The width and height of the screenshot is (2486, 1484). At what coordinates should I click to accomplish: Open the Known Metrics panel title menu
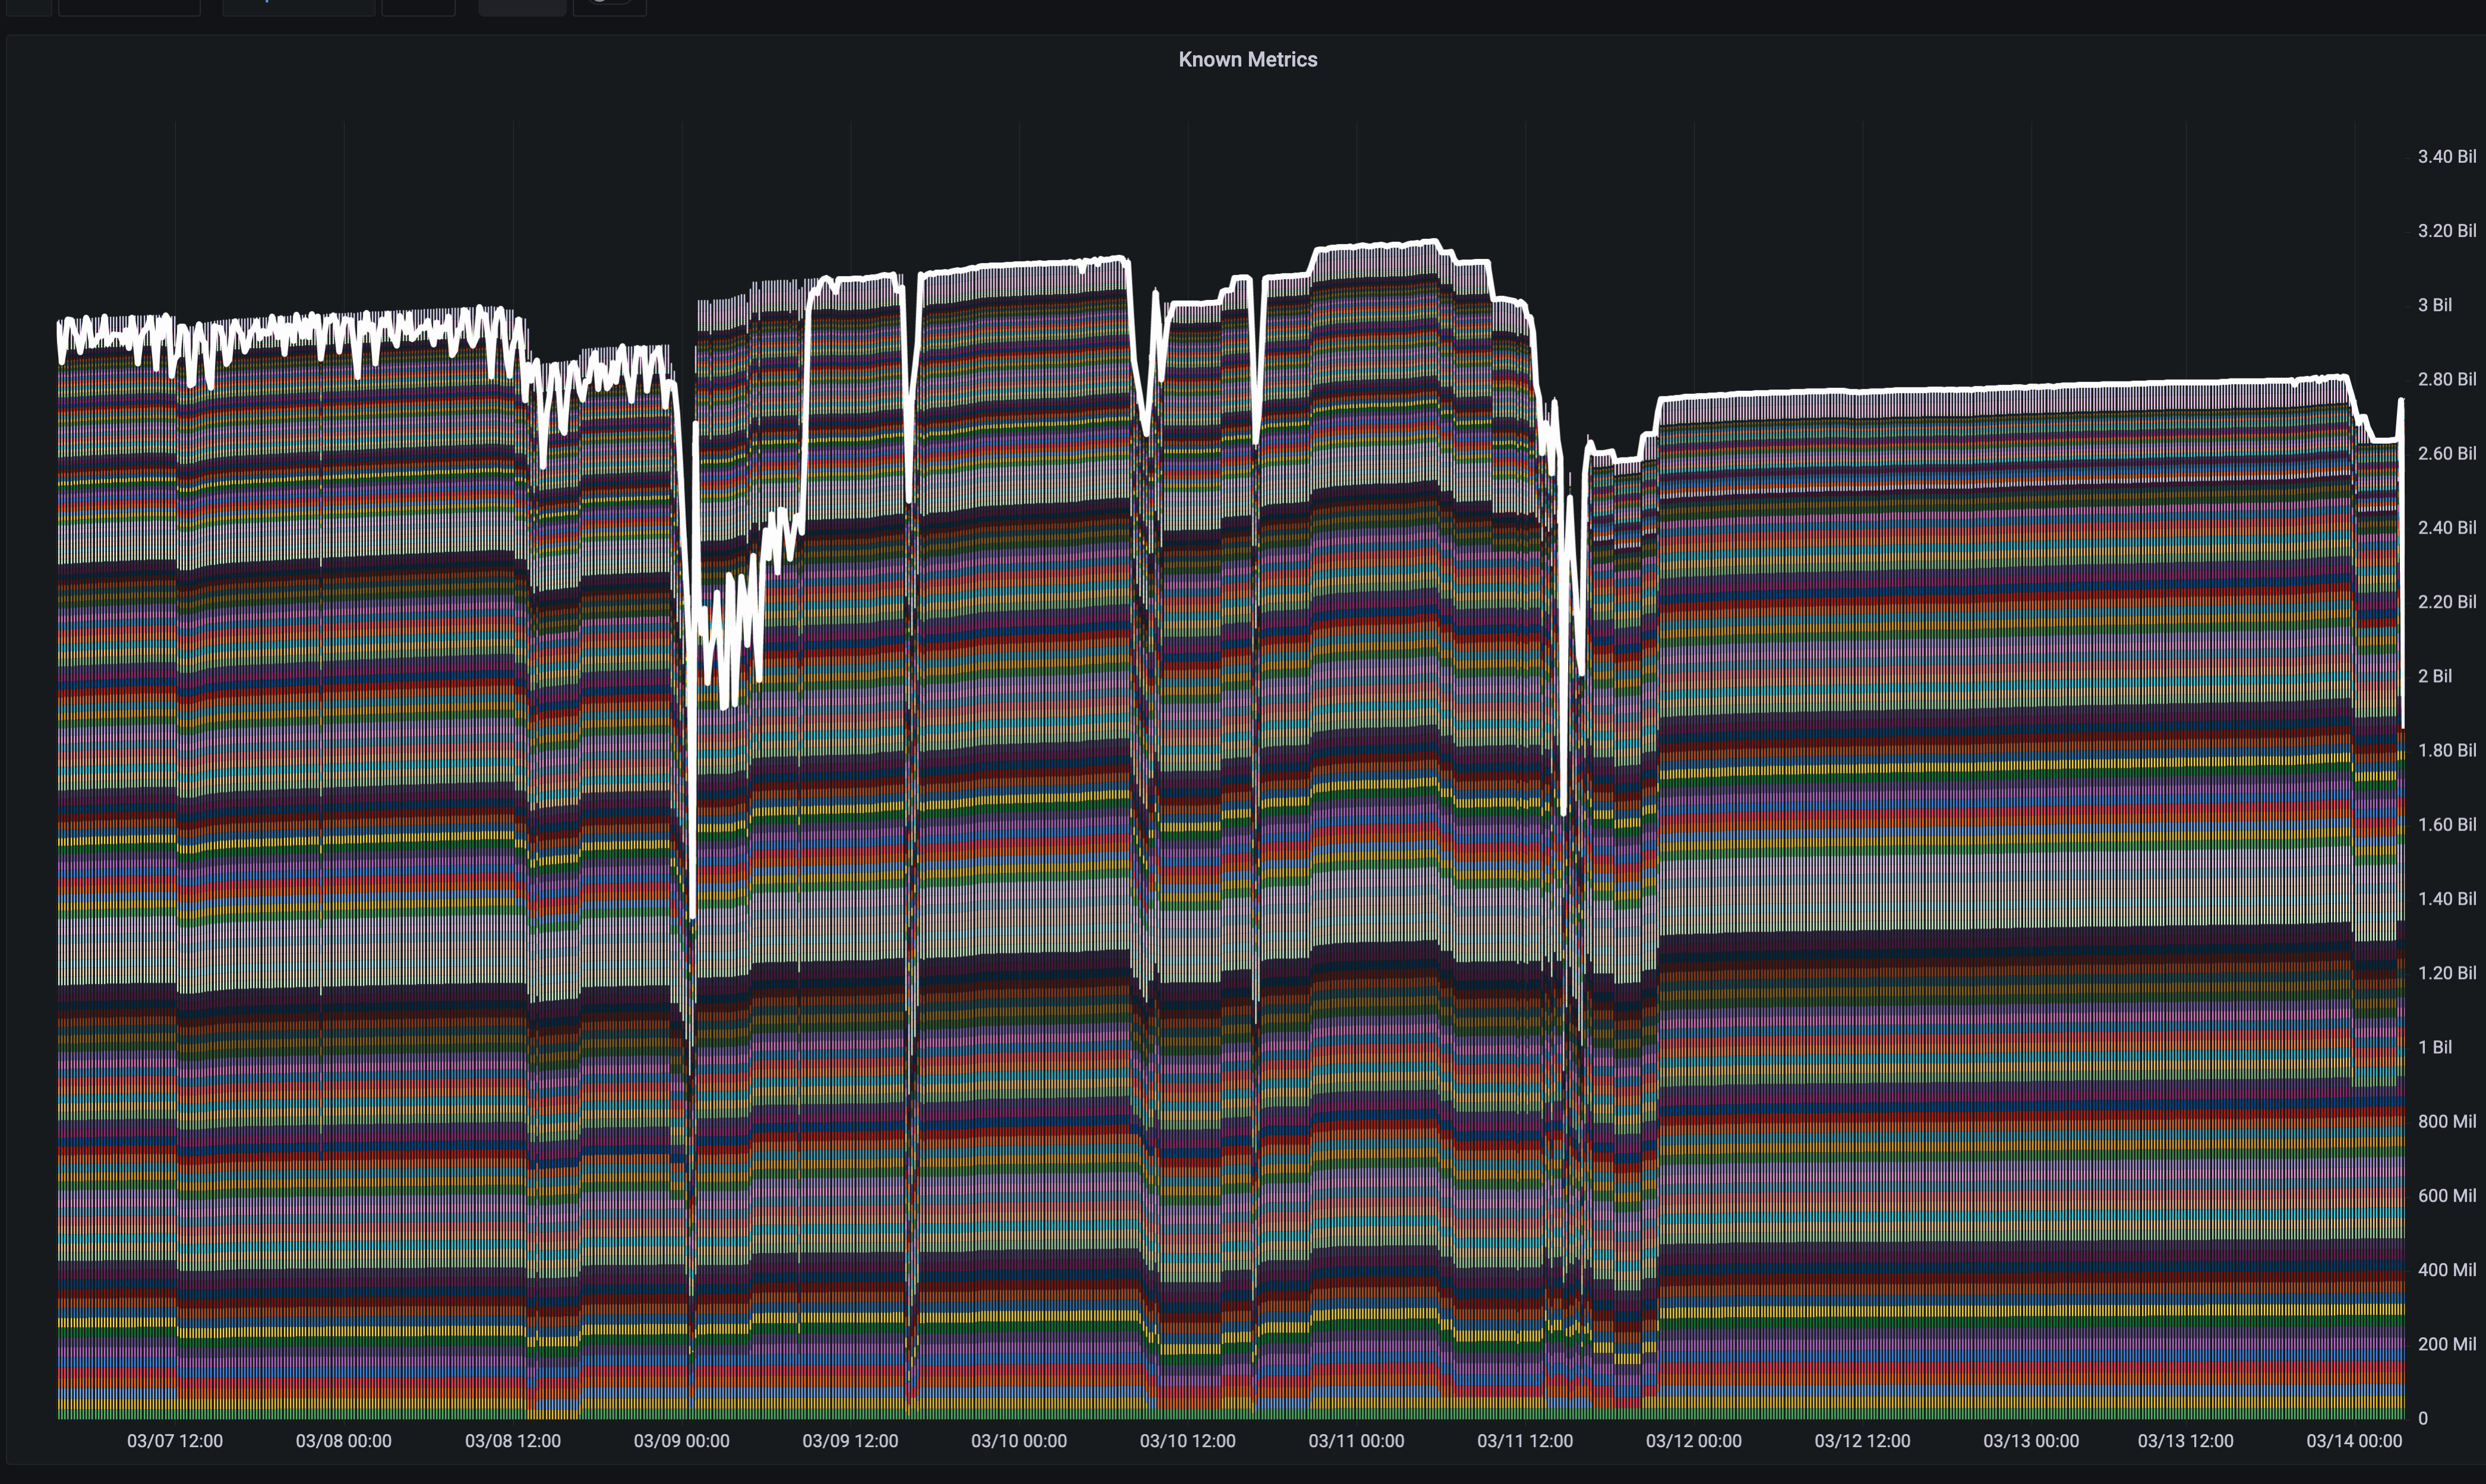click(x=1247, y=60)
